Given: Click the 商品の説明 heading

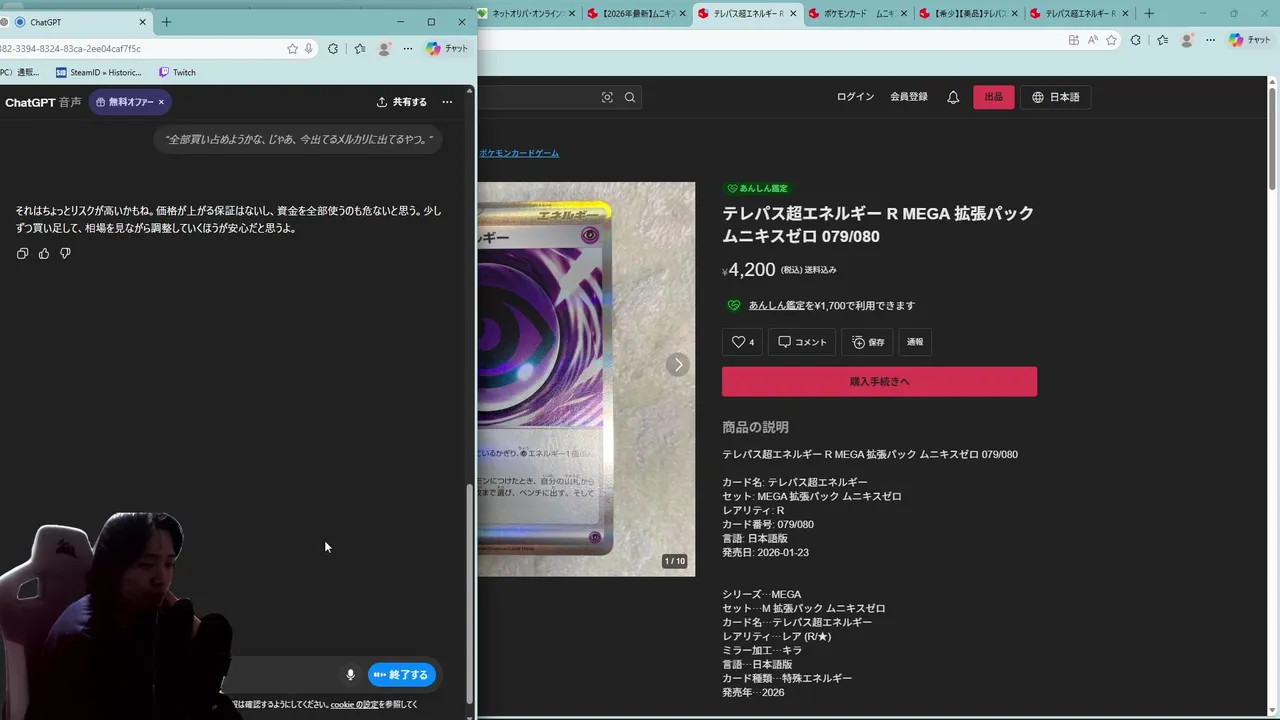Looking at the screenshot, I should pyautogui.click(x=755, y=427).
